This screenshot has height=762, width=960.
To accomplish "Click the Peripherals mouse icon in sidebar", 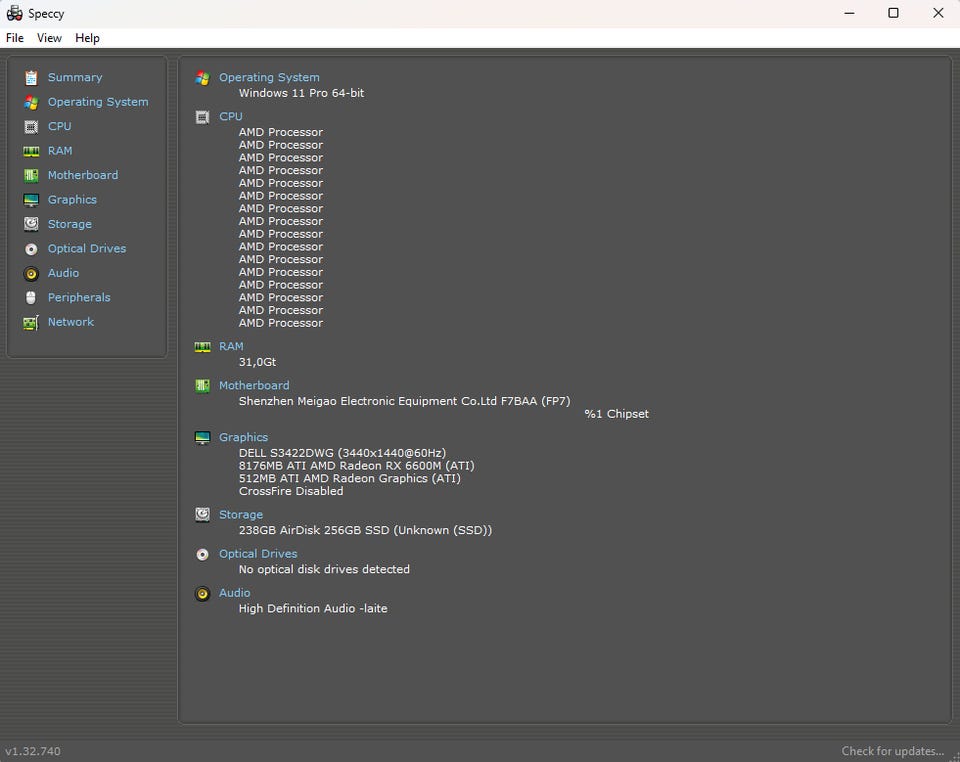I will coord(31,298).
